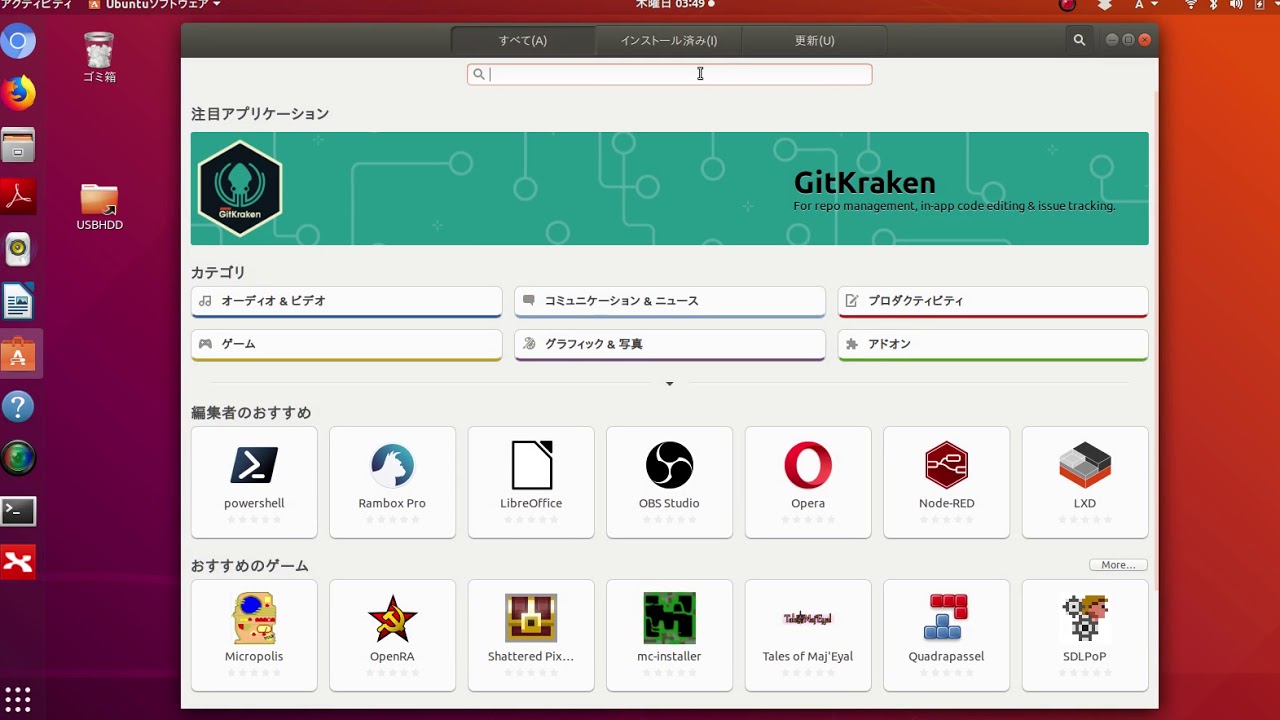1280x720 pixels.
Task: Open the Opera app tile
Action: (808, 482)
